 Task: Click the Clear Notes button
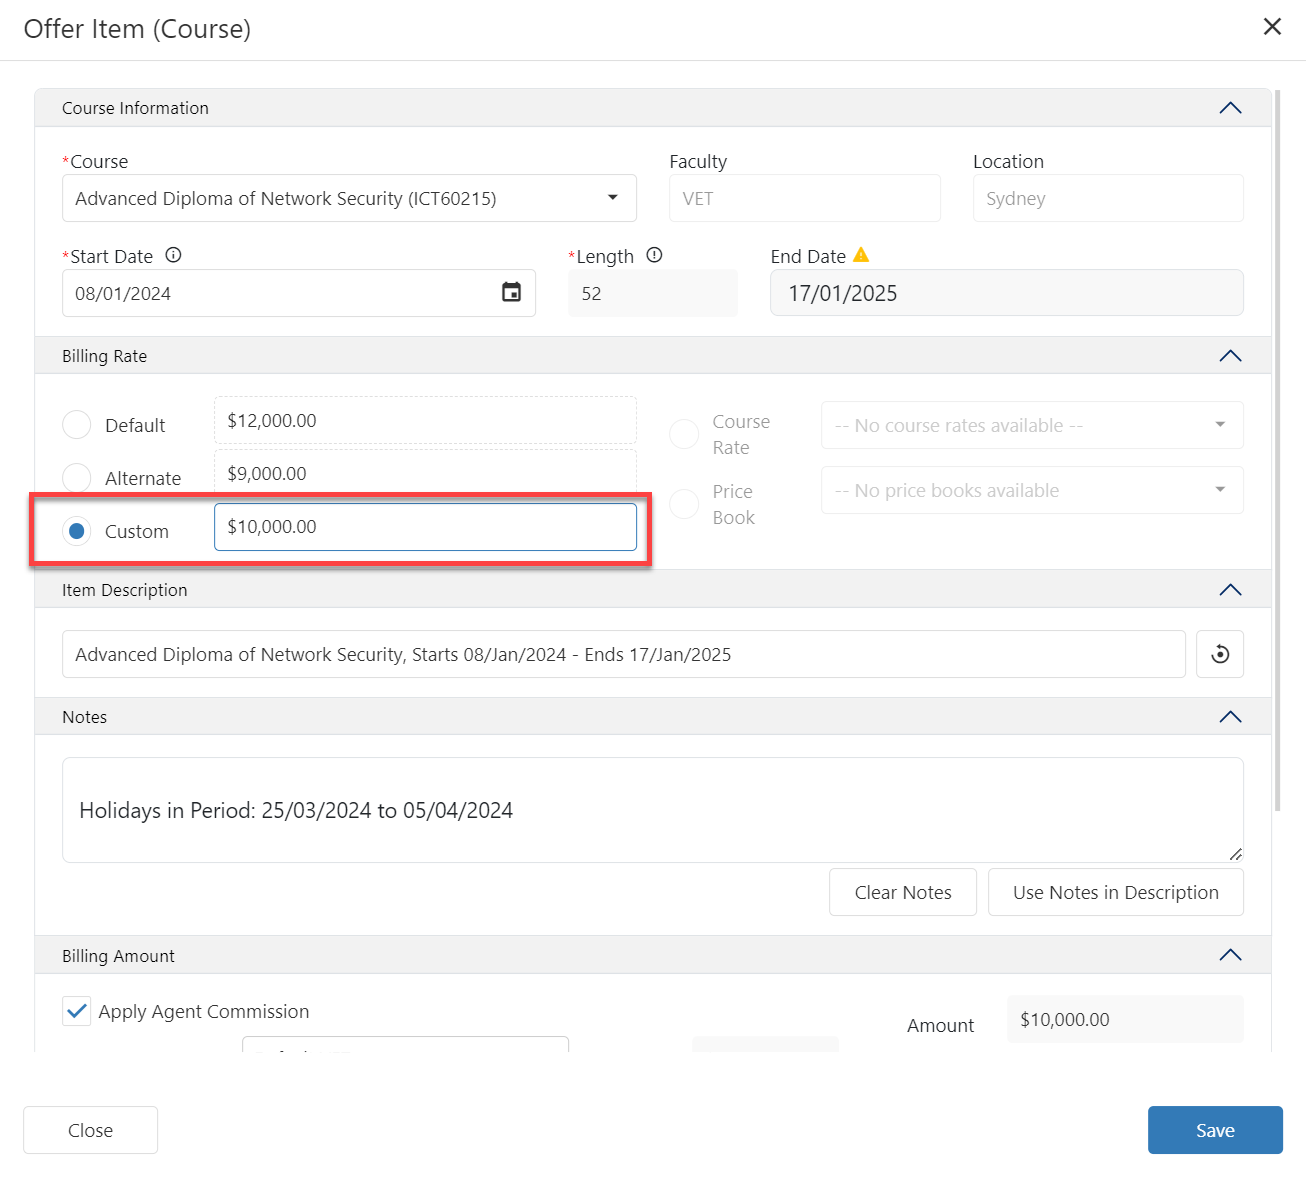tap(902, 892)
